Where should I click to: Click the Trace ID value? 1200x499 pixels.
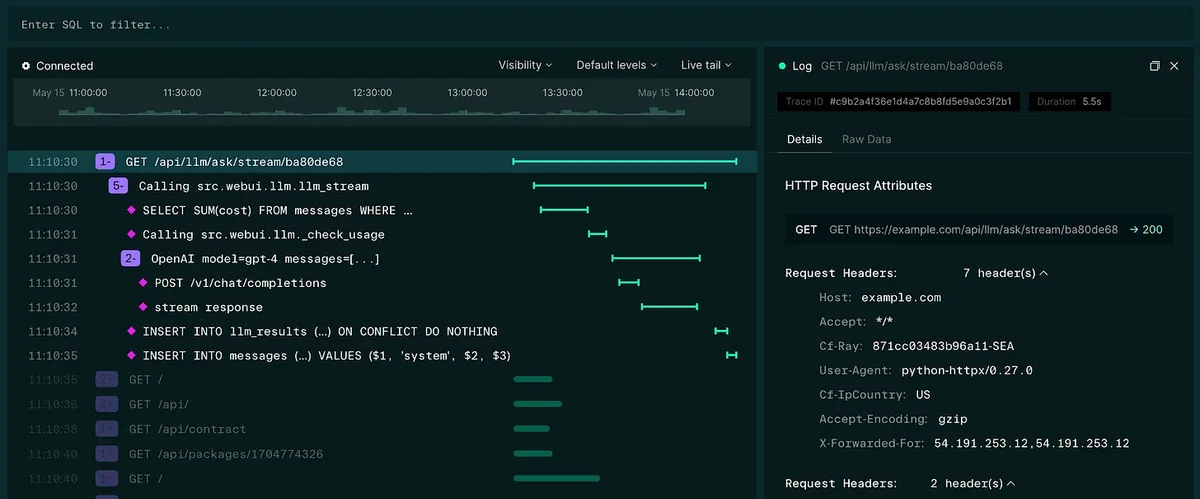click(x=921, y=102)
